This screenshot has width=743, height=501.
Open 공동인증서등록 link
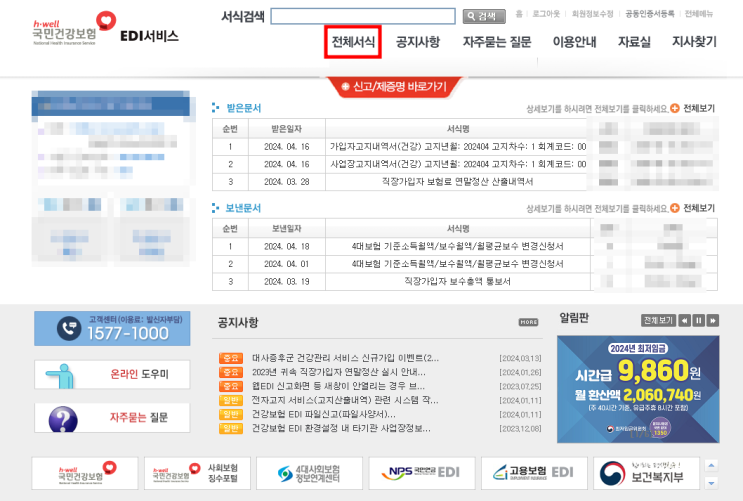coord(650,14)
